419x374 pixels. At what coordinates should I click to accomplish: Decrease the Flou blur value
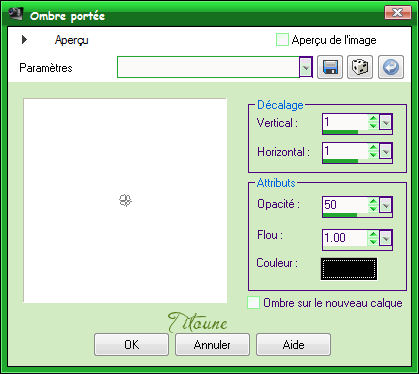point(373,242)
